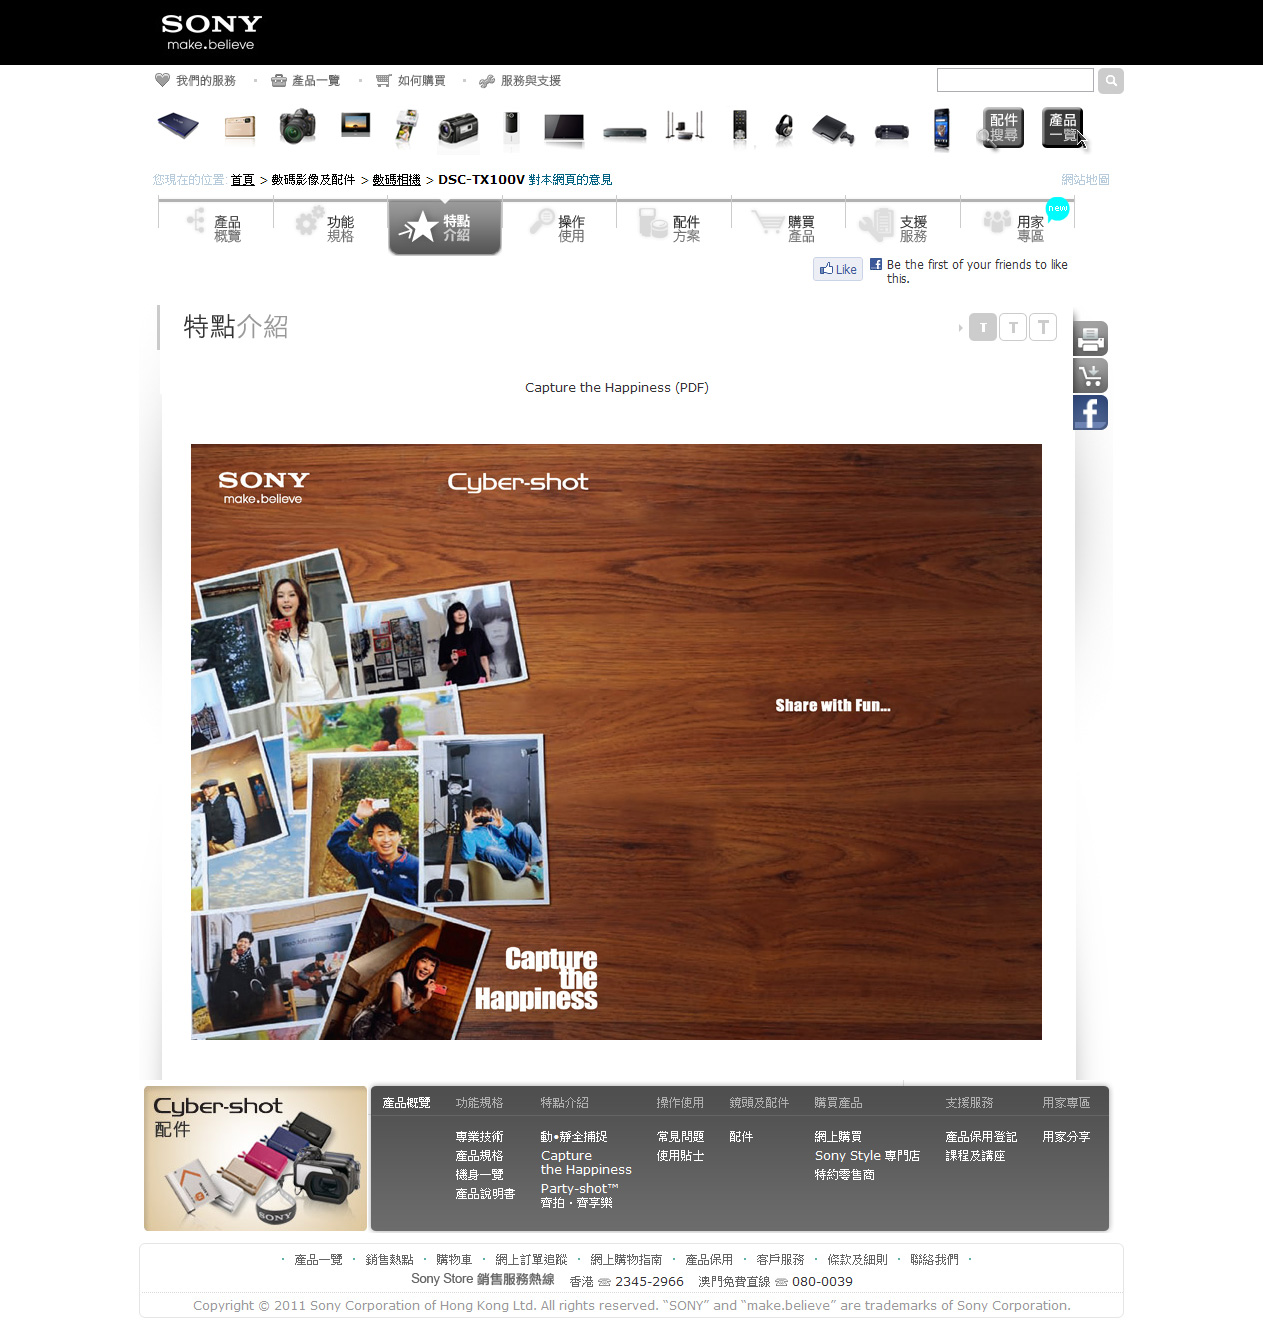Open the PlayStation 3 console icon
Image resolution: width=1263 pixels, height=1323 pixels.
[x=832, y=129]
